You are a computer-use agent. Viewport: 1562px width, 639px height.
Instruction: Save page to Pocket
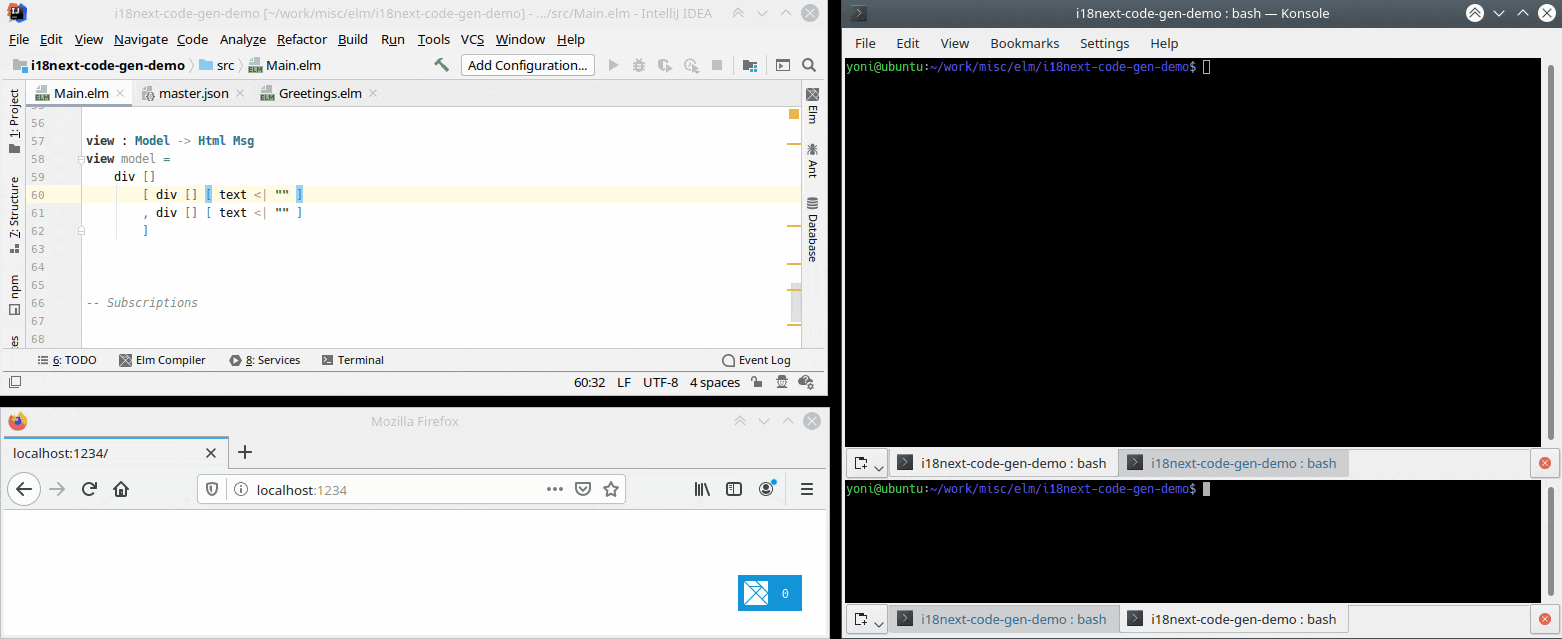click(x=583, y=489)
